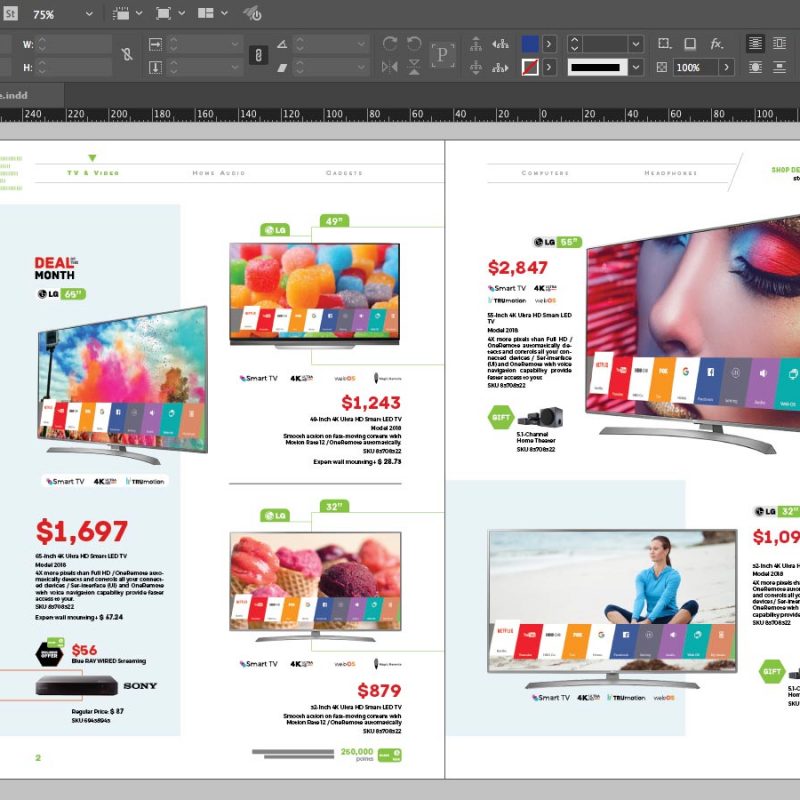Select Wrap Around Bounding Box
The image size is (800, 800).
pyautogui.click(x=780, y=44)
